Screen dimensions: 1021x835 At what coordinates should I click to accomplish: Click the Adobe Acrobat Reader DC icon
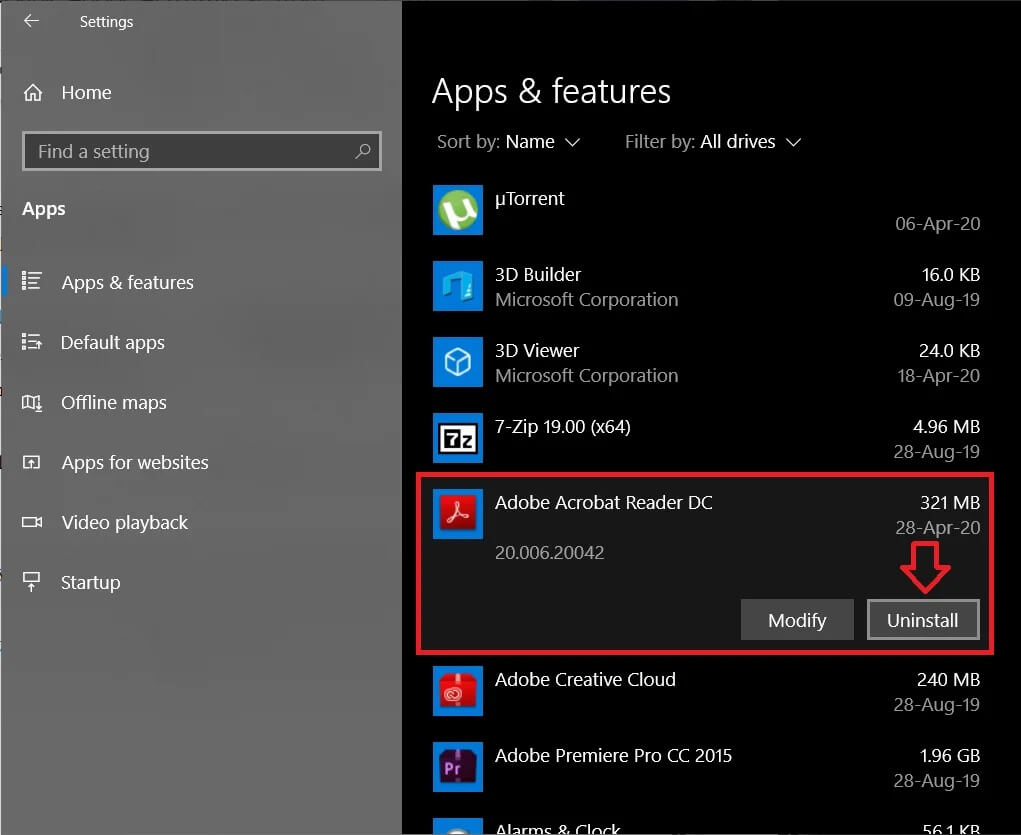pyautogui.click(x=458, y=513)
